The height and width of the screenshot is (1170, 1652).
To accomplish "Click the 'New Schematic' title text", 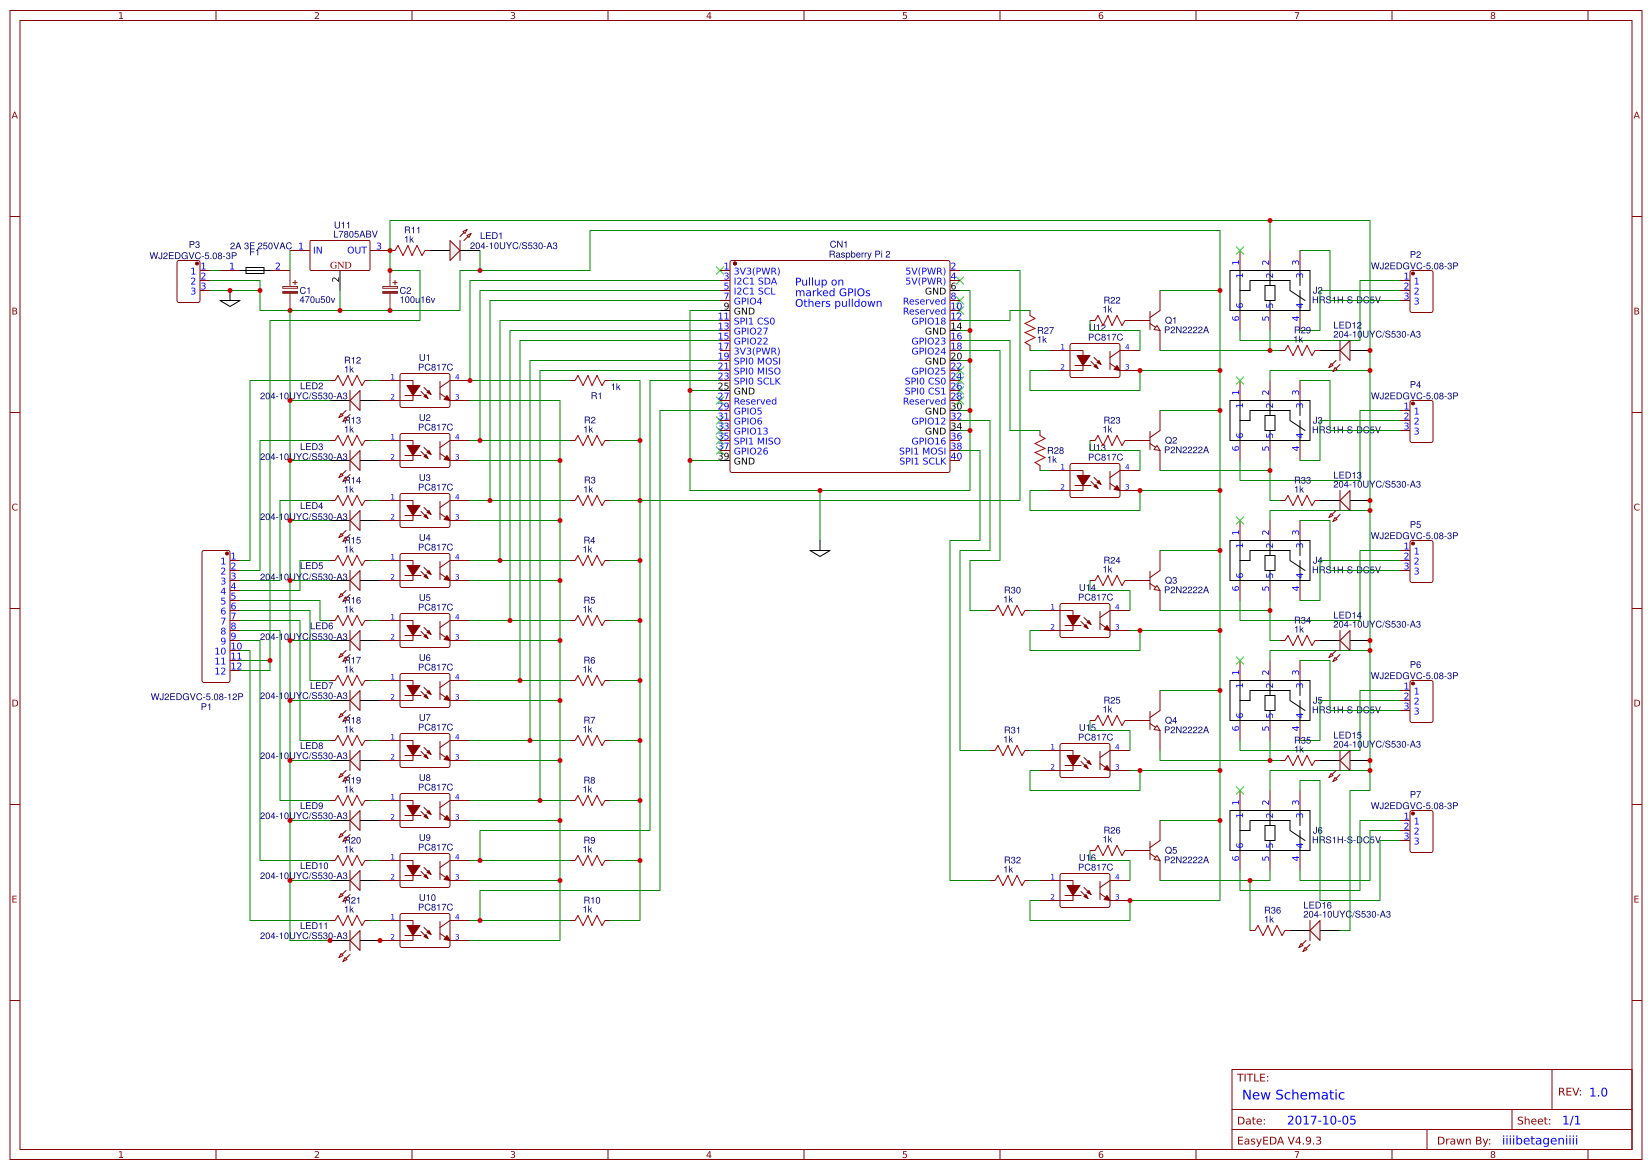I will [x=1293, y=1095].
